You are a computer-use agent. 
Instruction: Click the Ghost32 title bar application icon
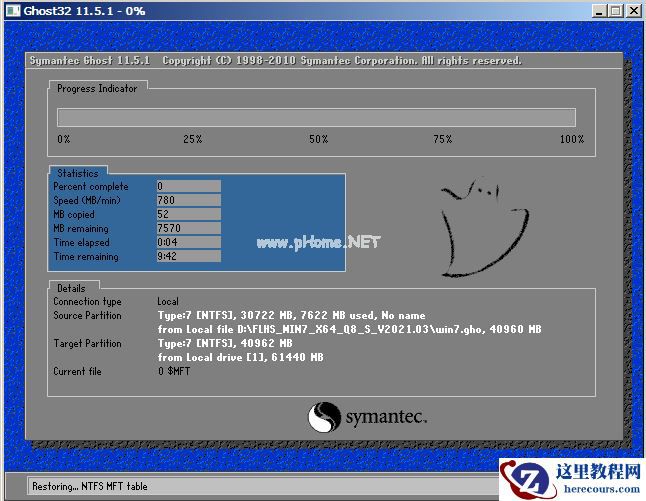pyautogui.click(x=13, y=10)
